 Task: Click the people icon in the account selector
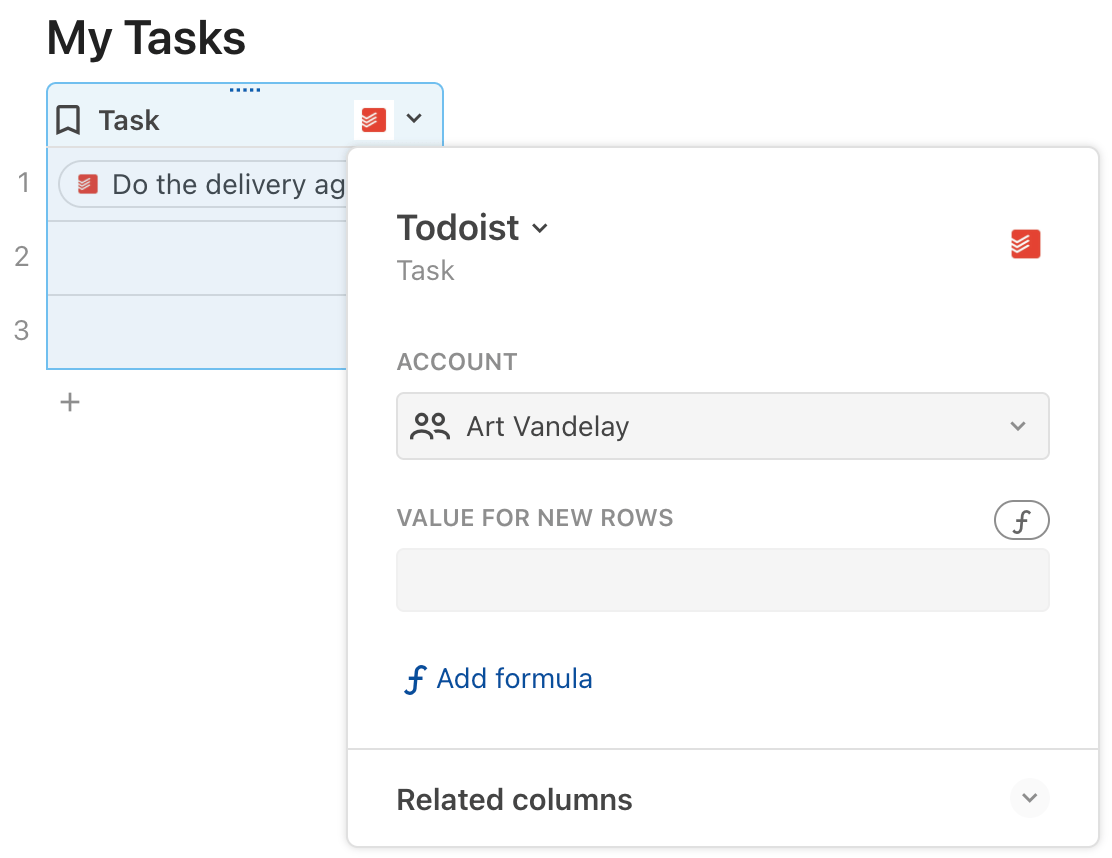pos(428,426)
